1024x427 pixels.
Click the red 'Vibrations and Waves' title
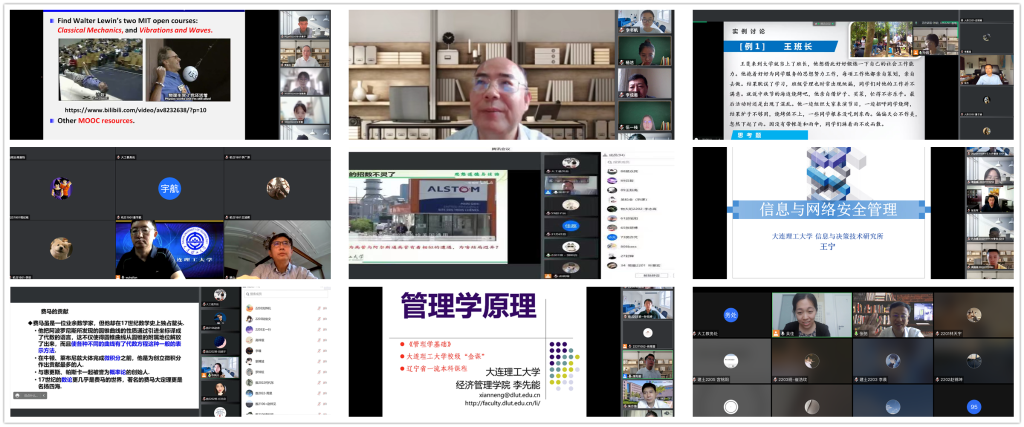(x=175, y=30)
